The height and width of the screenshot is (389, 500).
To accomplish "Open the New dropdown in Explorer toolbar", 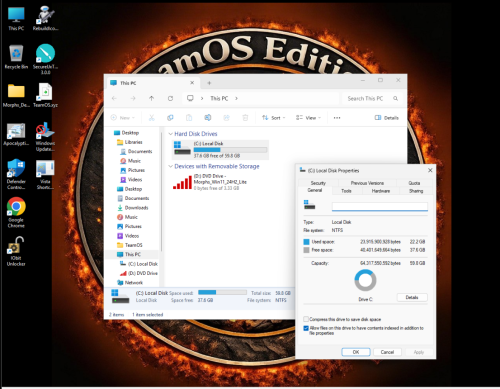I will tap(123, 118).
